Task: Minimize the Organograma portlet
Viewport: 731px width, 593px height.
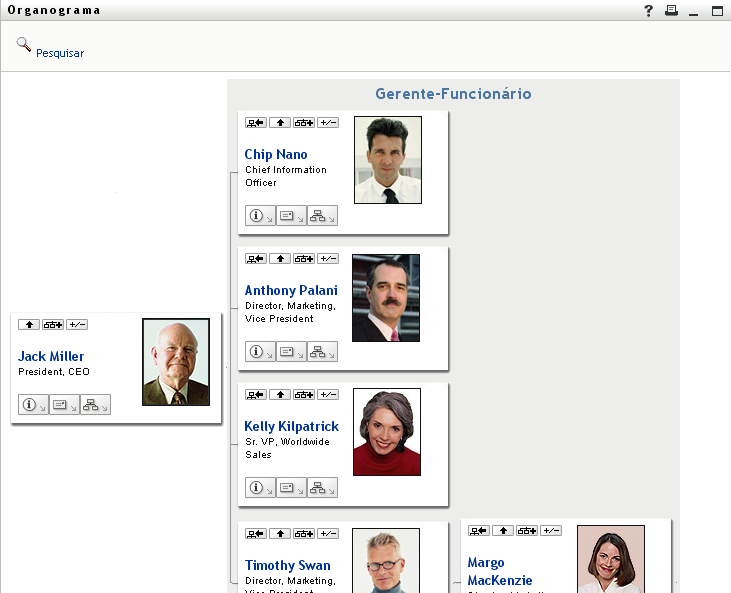Action: (x=694, y=11)
